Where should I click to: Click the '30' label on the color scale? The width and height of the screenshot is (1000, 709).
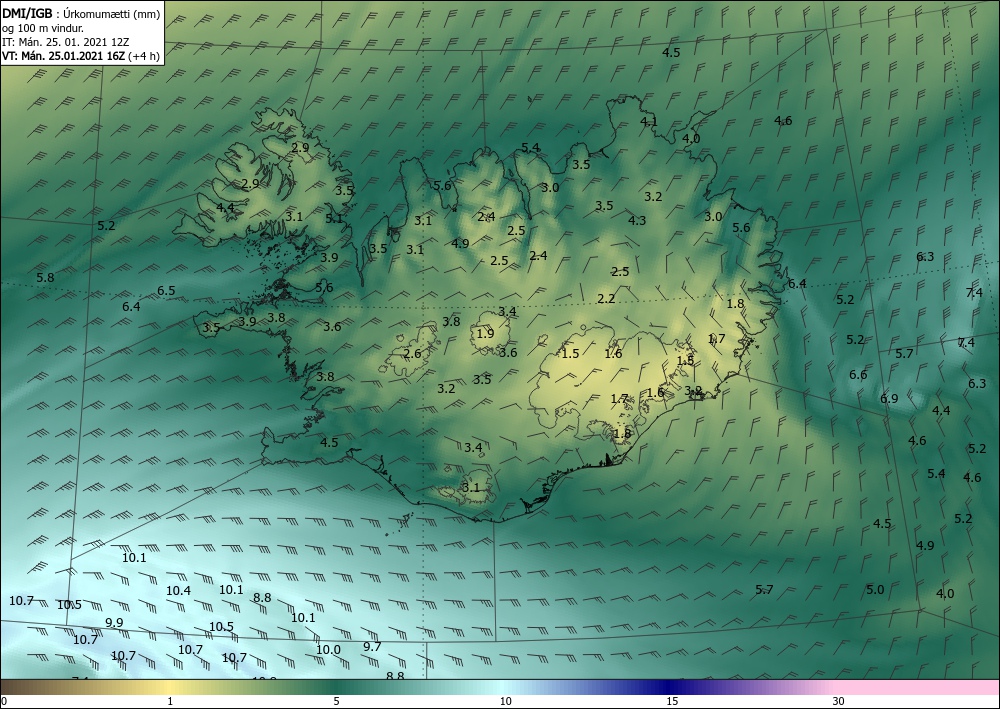[838, 702]
